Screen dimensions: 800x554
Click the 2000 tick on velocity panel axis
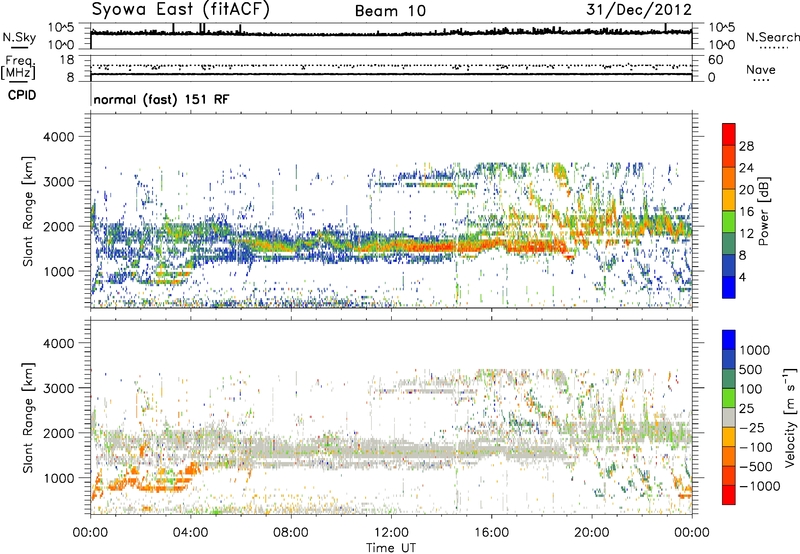click(x=58, y=433)
